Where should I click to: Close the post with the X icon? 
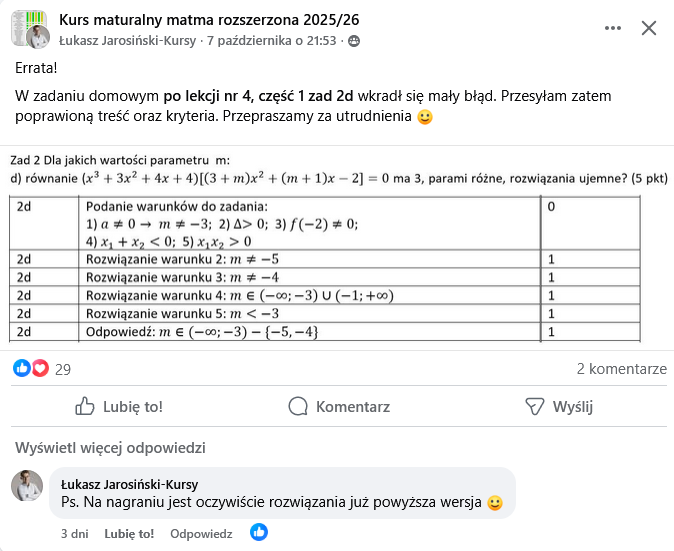click(648, 28)
